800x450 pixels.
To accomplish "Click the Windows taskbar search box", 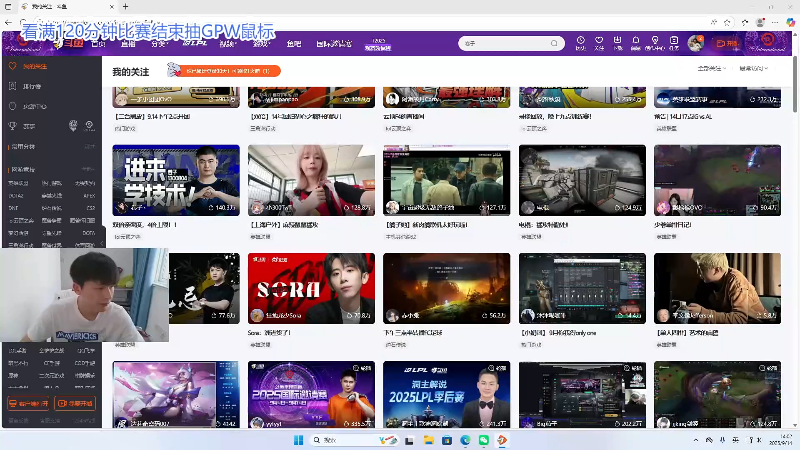I will 354,440.
